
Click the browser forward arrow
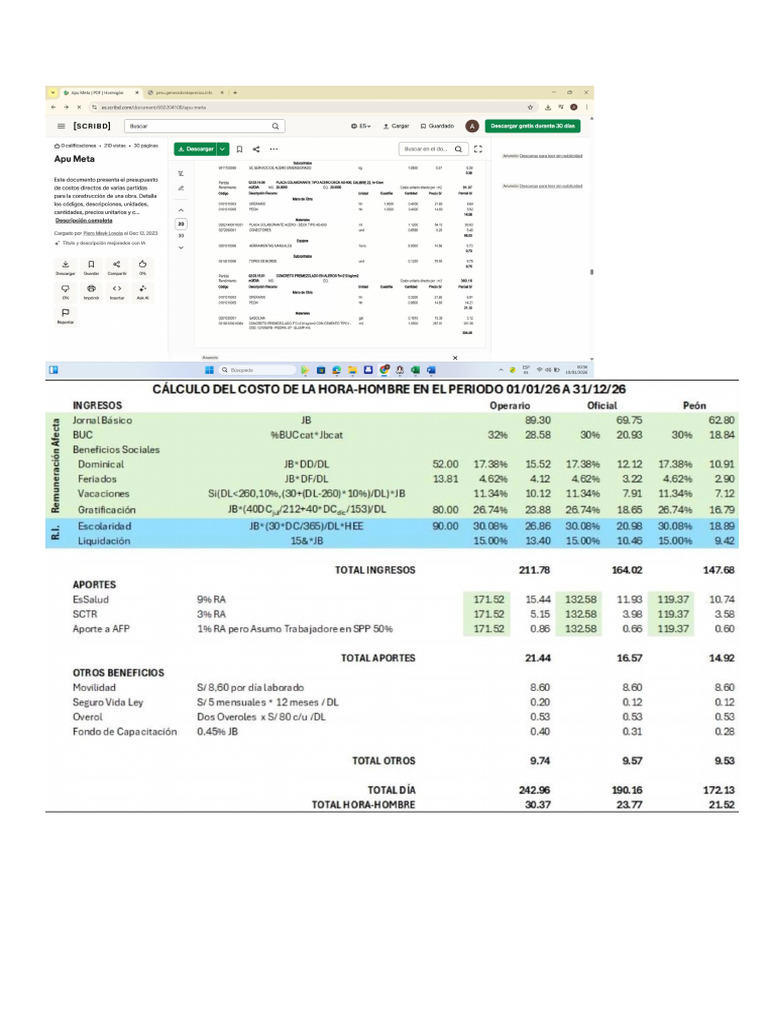[66, 107]
